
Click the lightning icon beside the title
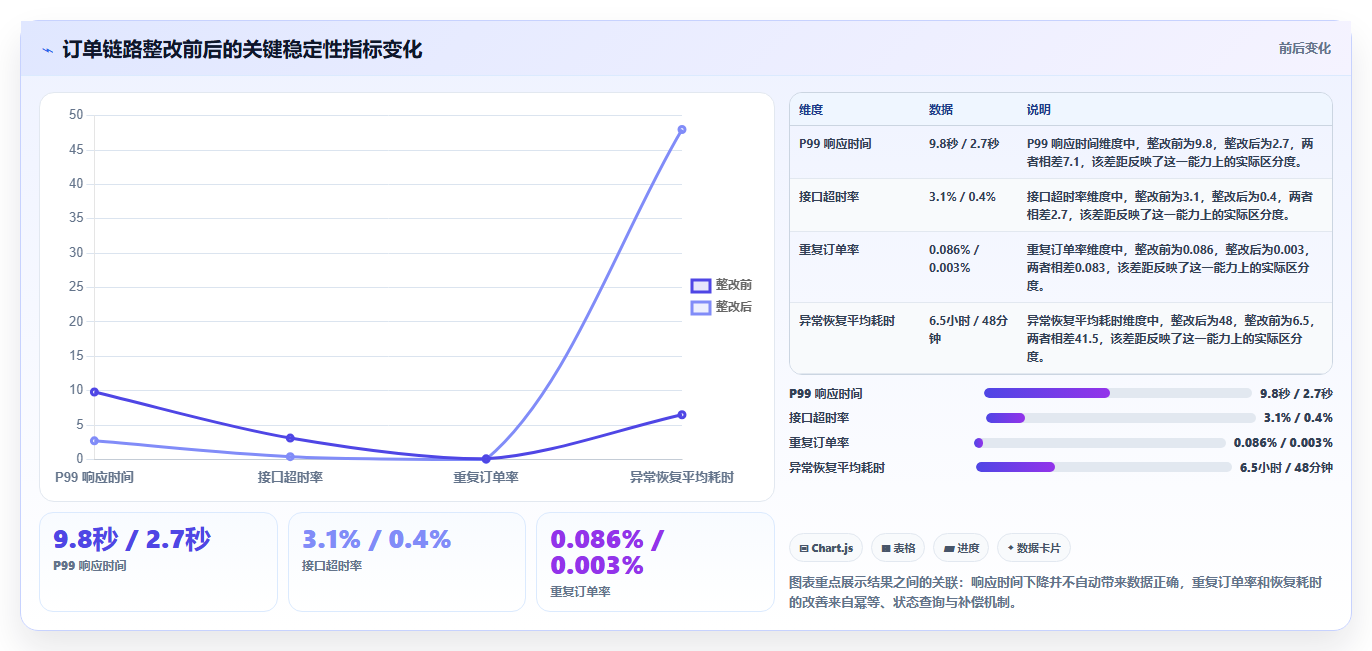coord(47,50)
